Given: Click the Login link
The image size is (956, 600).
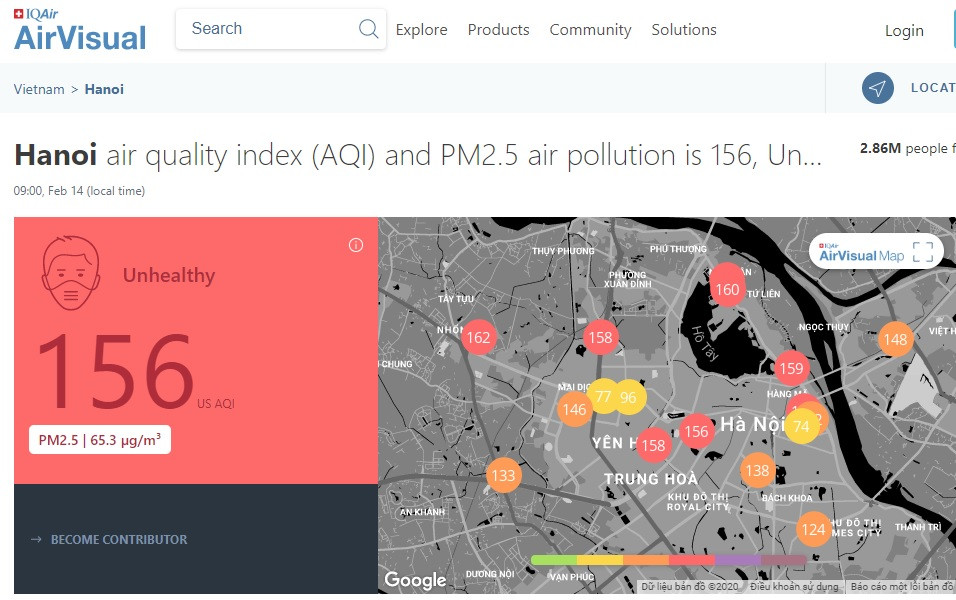Looking at the screenshot, I should point(903,31).
